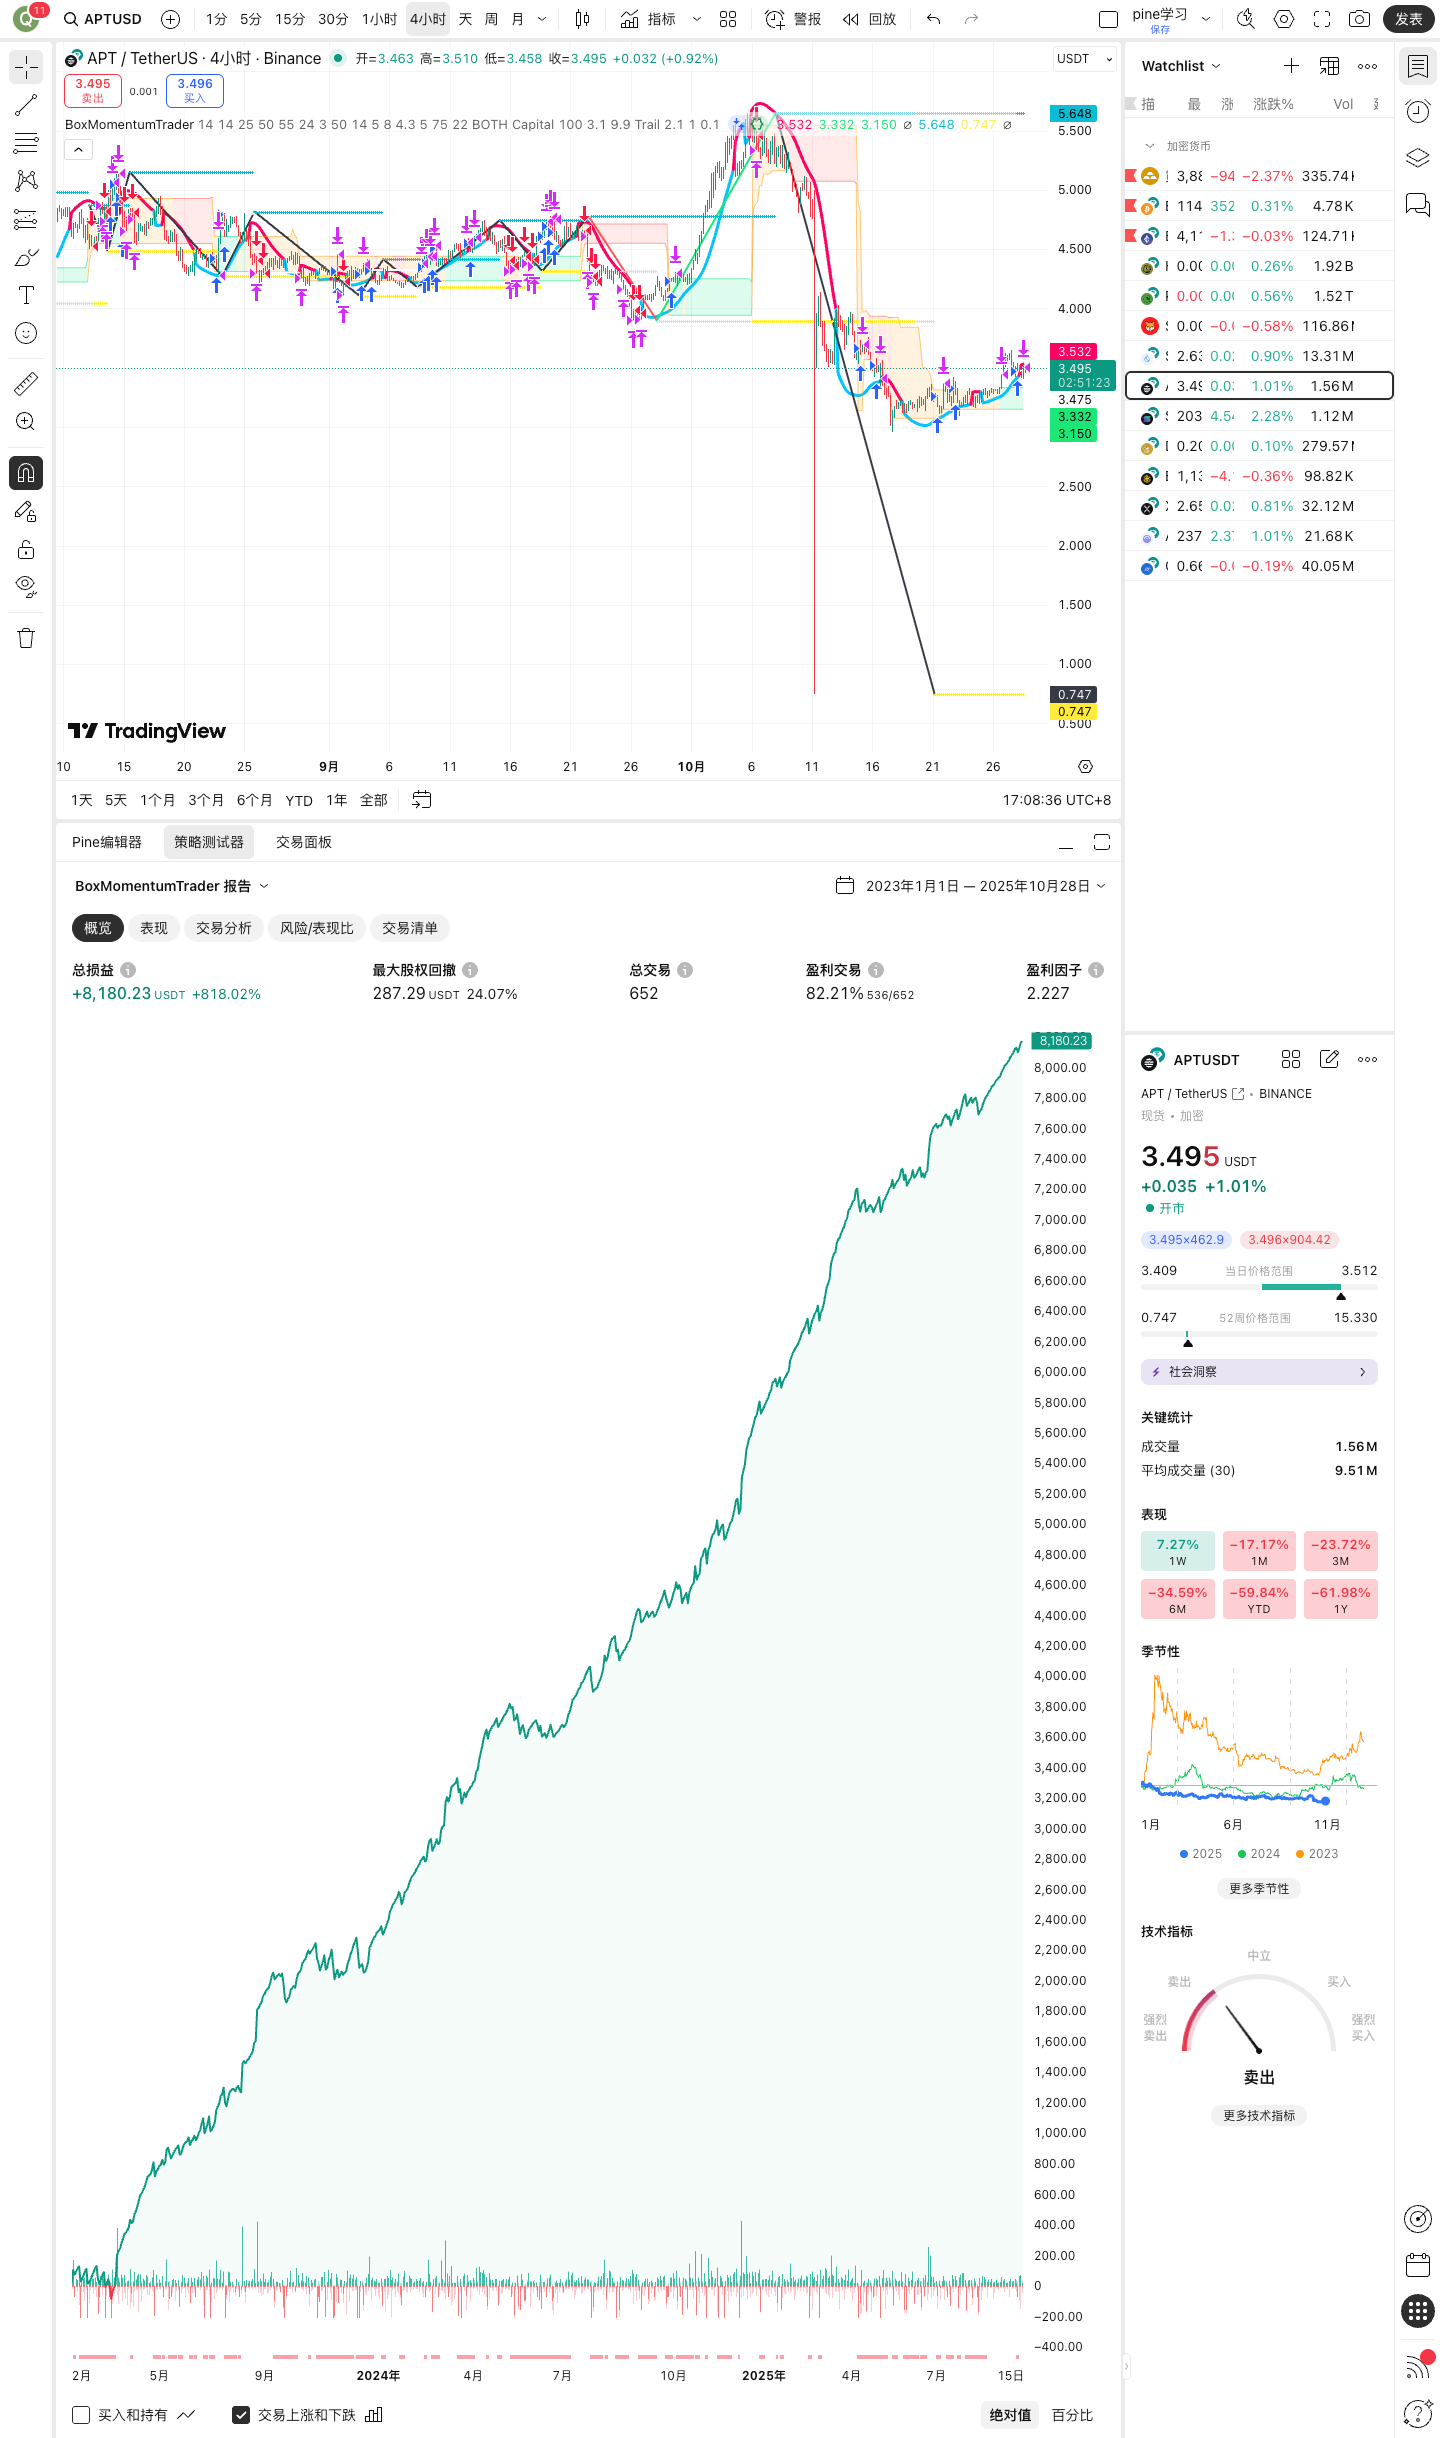
Task: Click the 发表 publish button
Action: [1408, 19]
